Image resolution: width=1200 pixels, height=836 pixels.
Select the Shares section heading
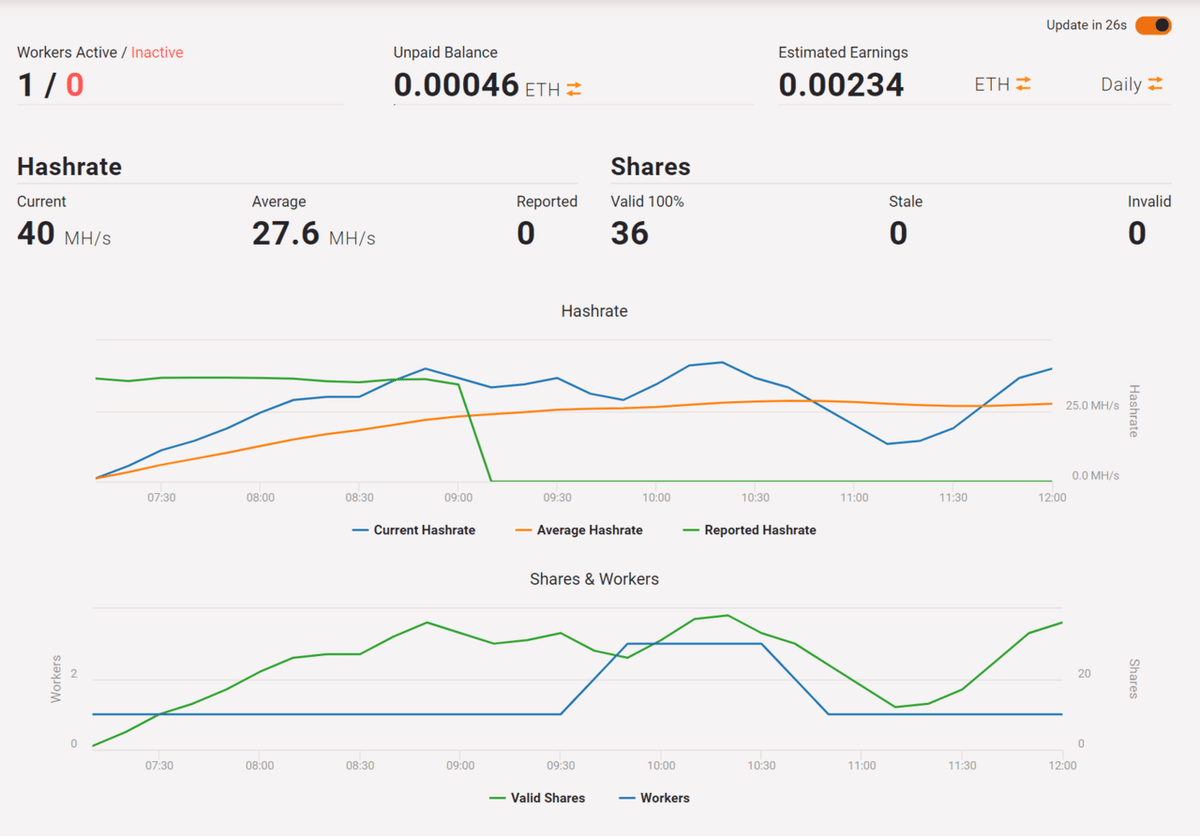(x=651, y=166)
